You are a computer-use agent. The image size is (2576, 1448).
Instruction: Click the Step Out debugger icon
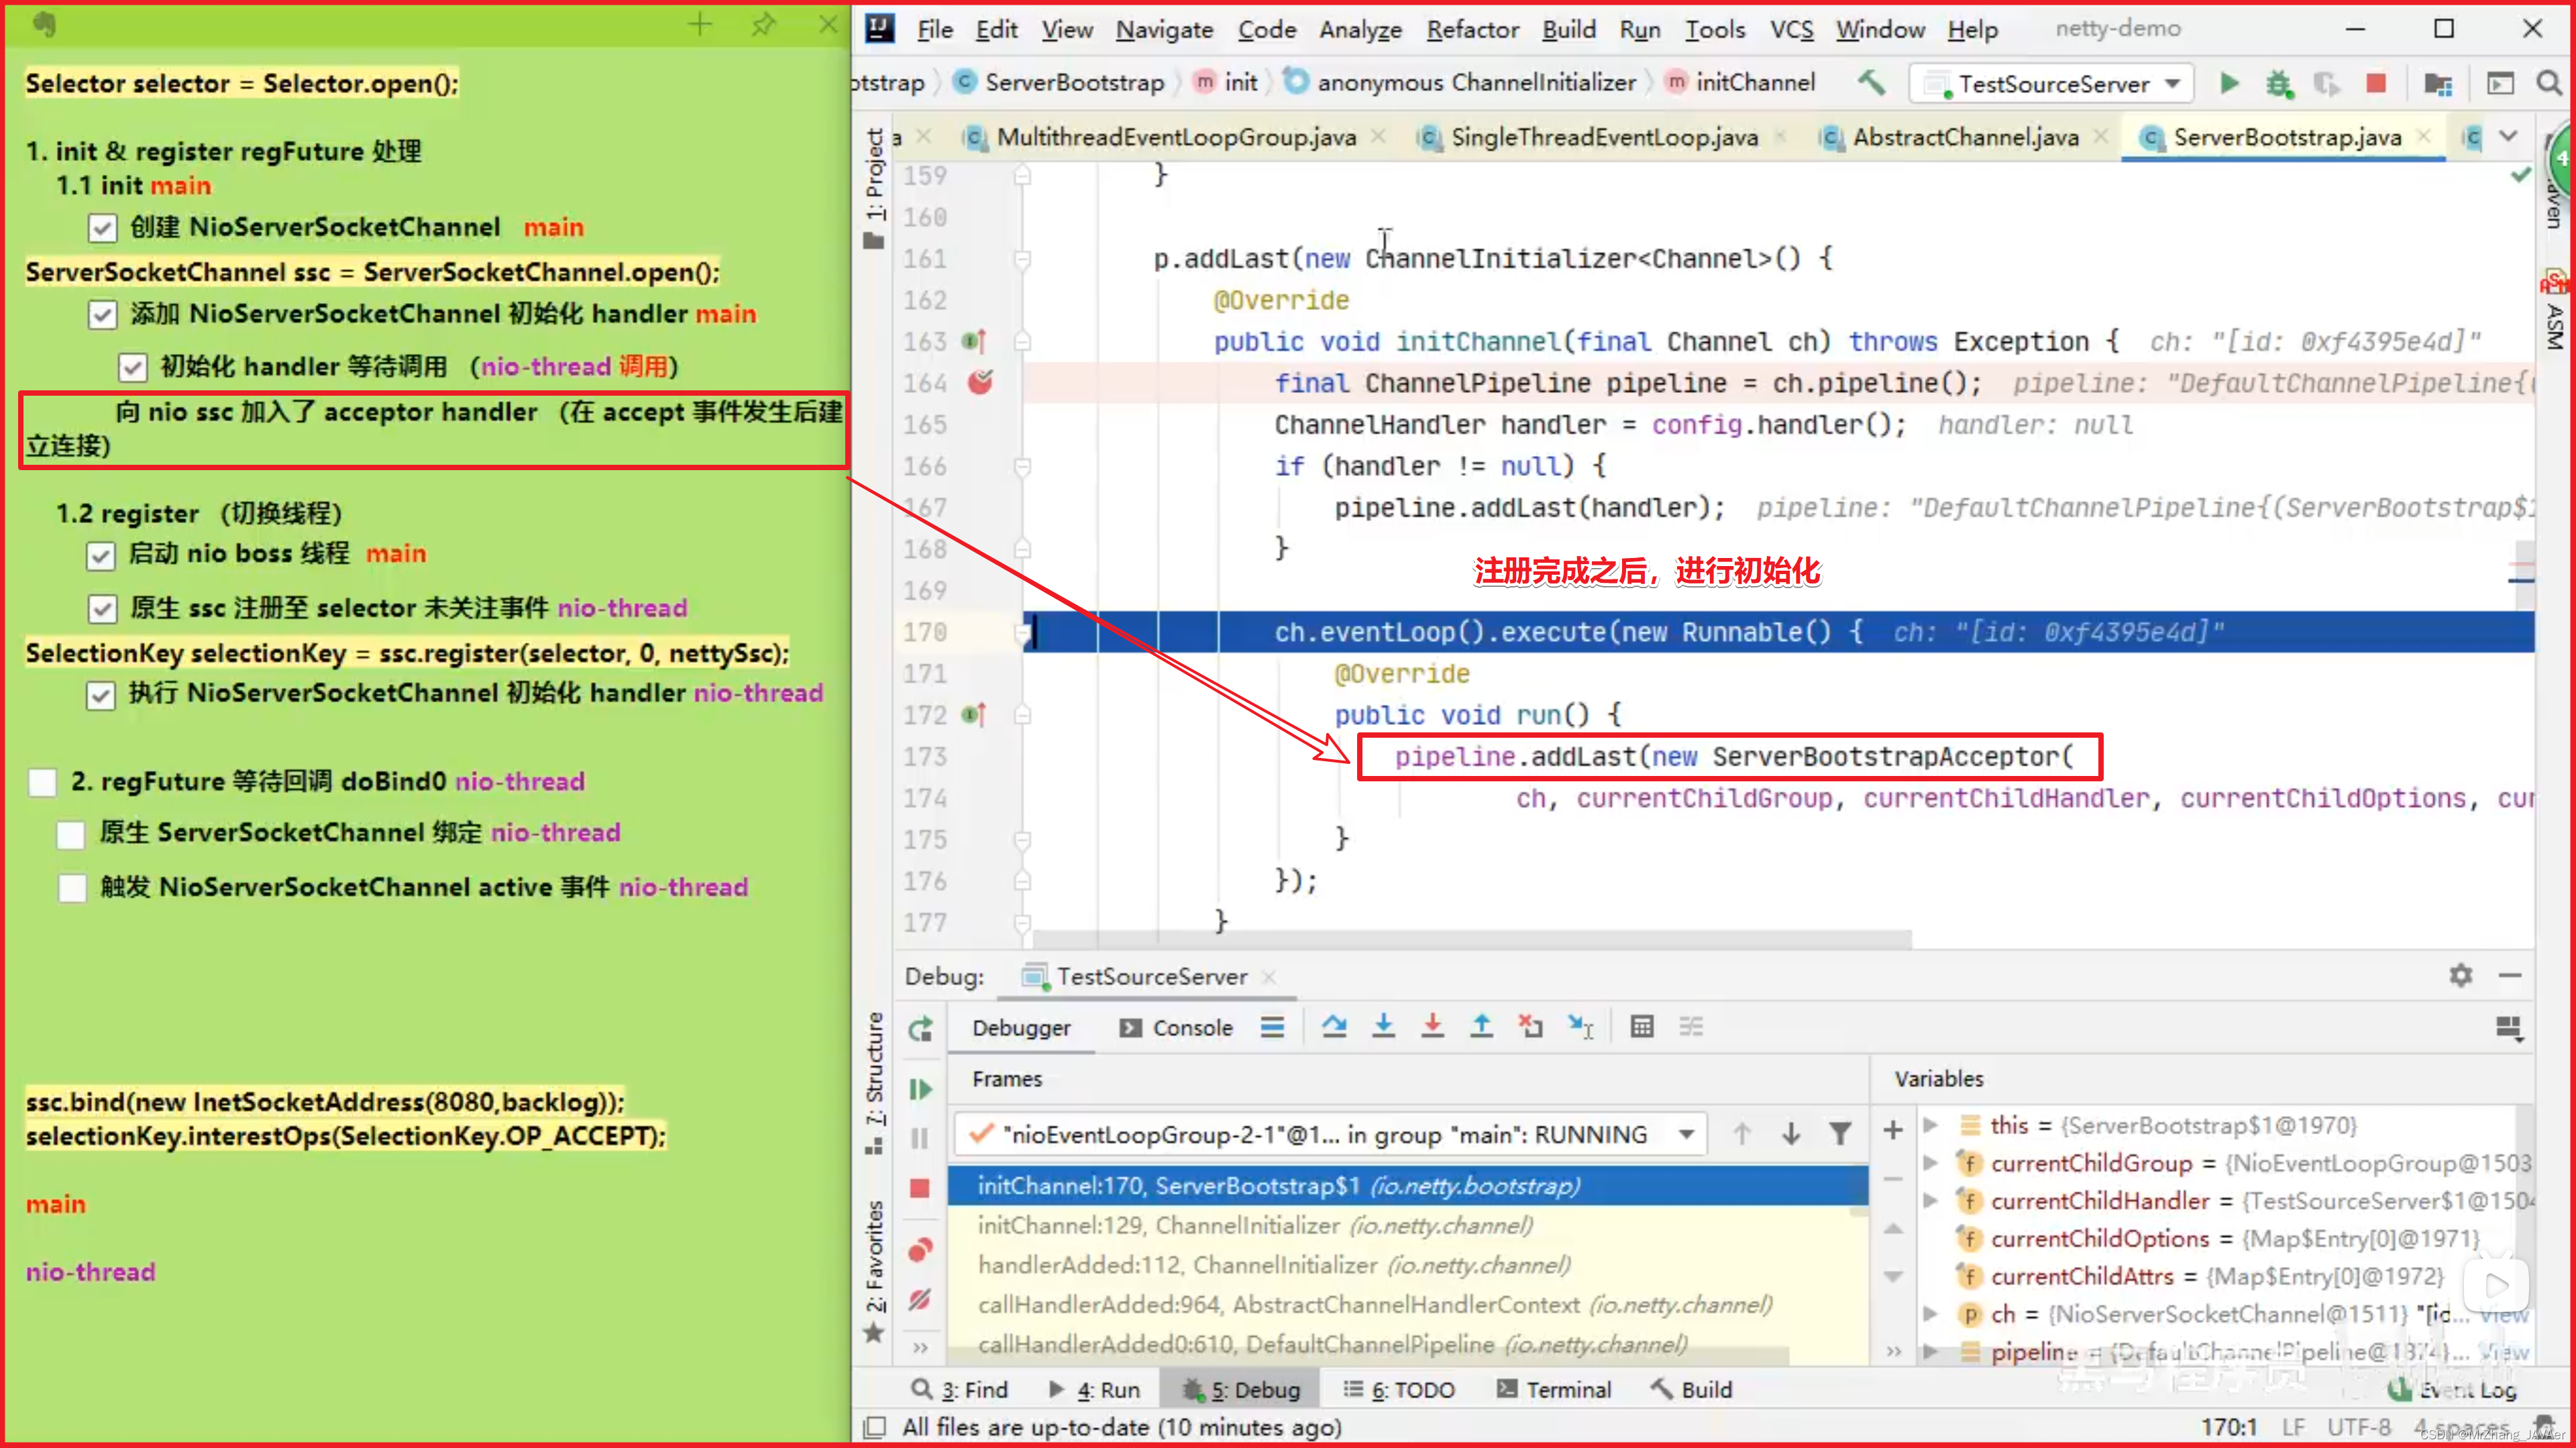click(x=1481, y=1026)
